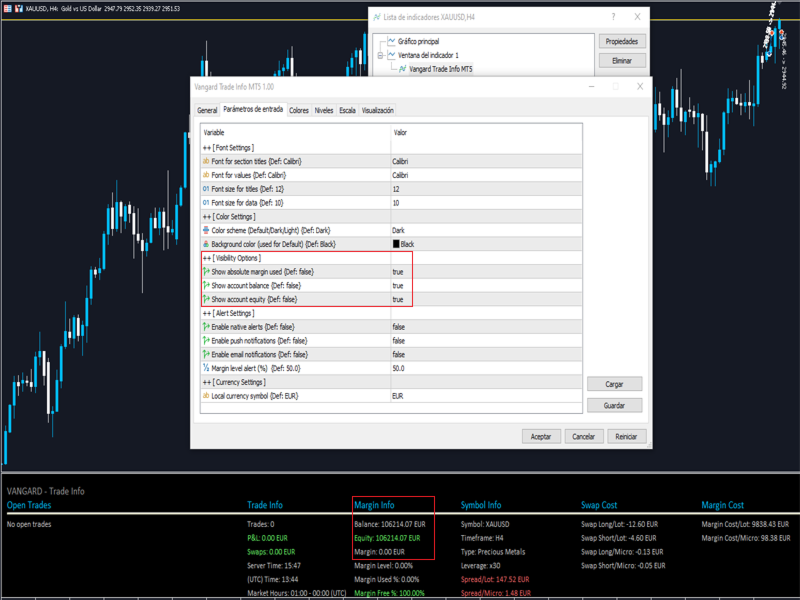Toggle Enable push notifications false value

[x=486, y=341]
